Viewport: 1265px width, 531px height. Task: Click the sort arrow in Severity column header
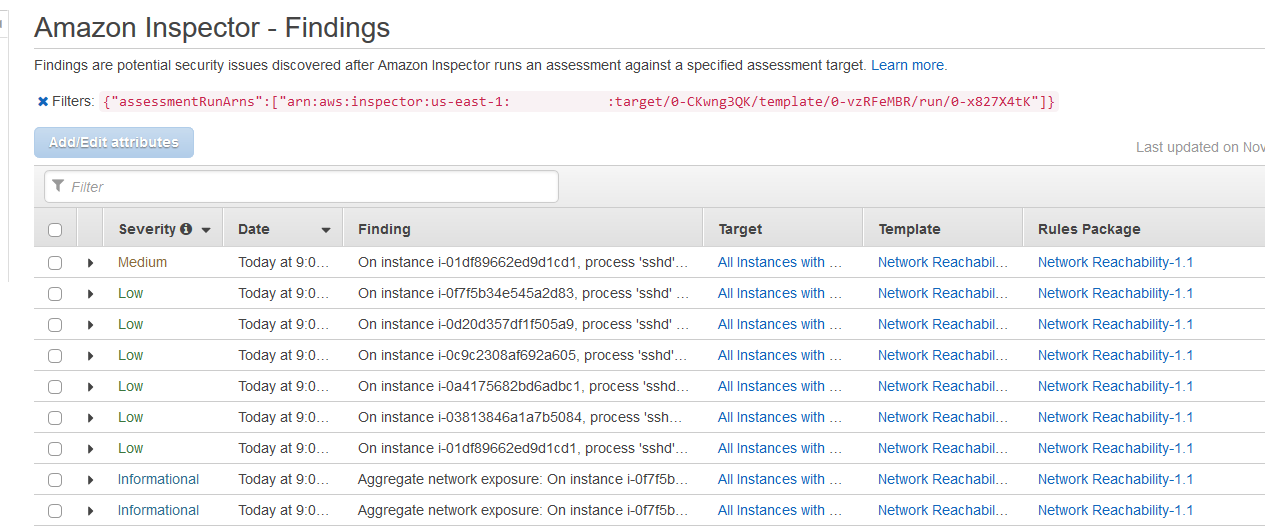[x=206, y=230]
